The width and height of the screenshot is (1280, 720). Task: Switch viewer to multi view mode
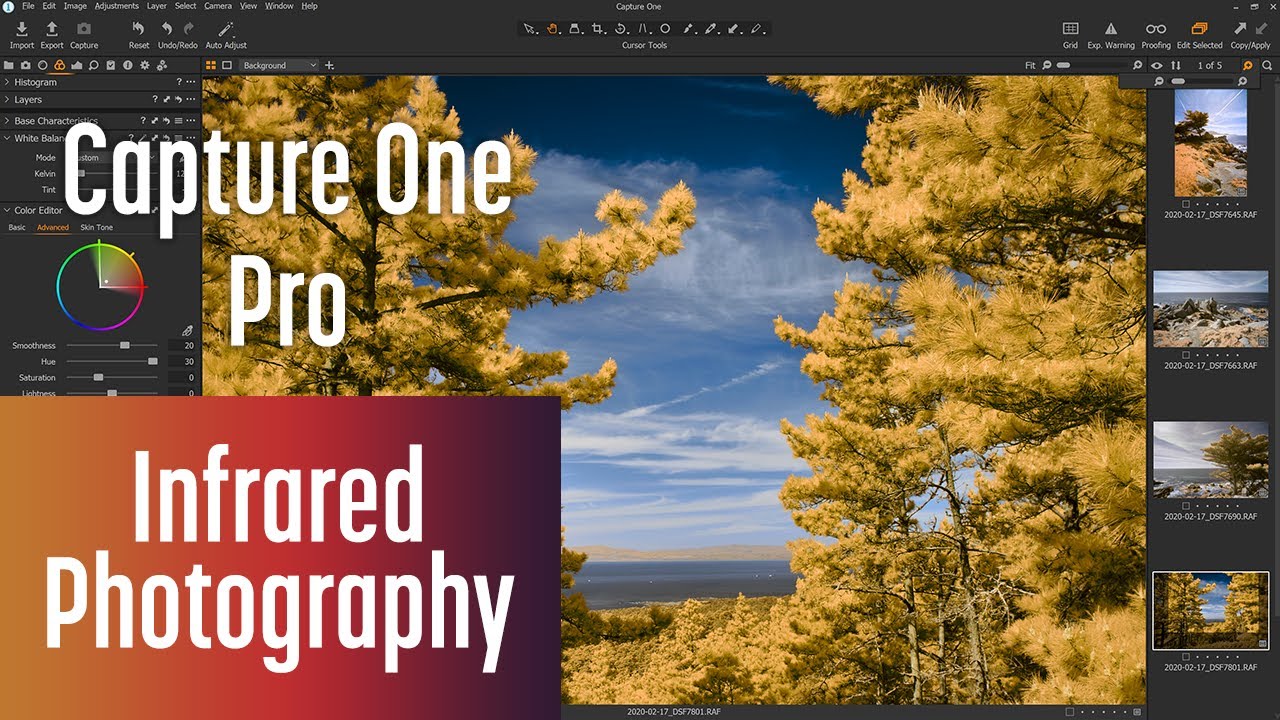pos(210,65)
